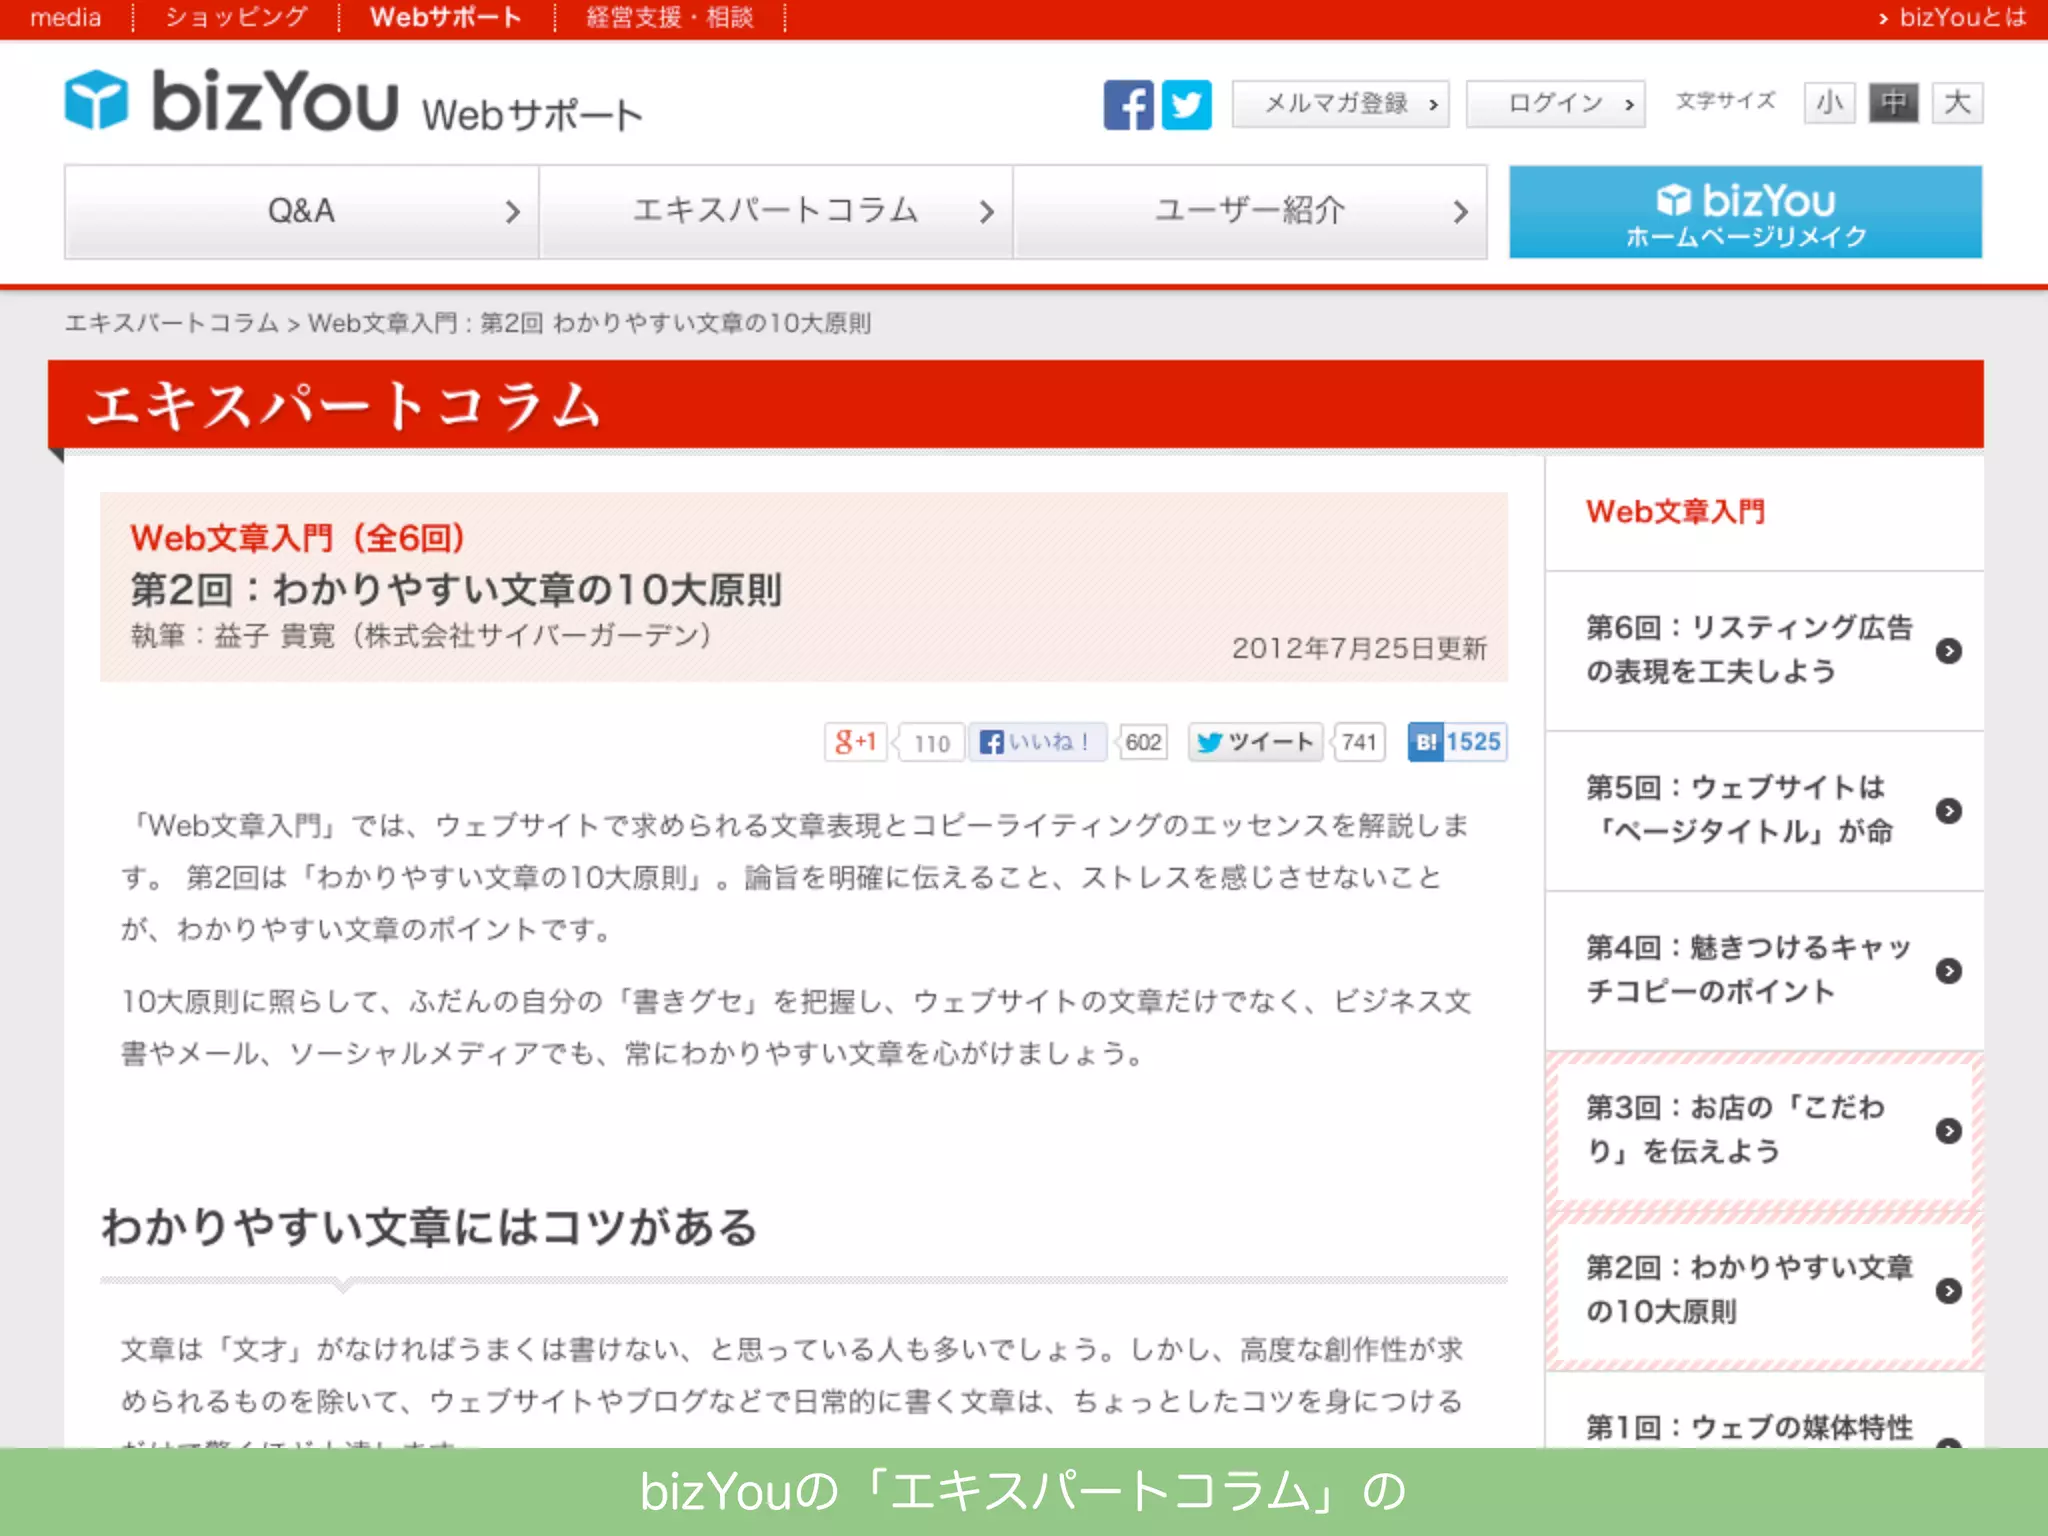This screenshot has width=2048, height=1536.
Task: Open the ユーザー紹介 navigation item
Action: coord(1250,212)
